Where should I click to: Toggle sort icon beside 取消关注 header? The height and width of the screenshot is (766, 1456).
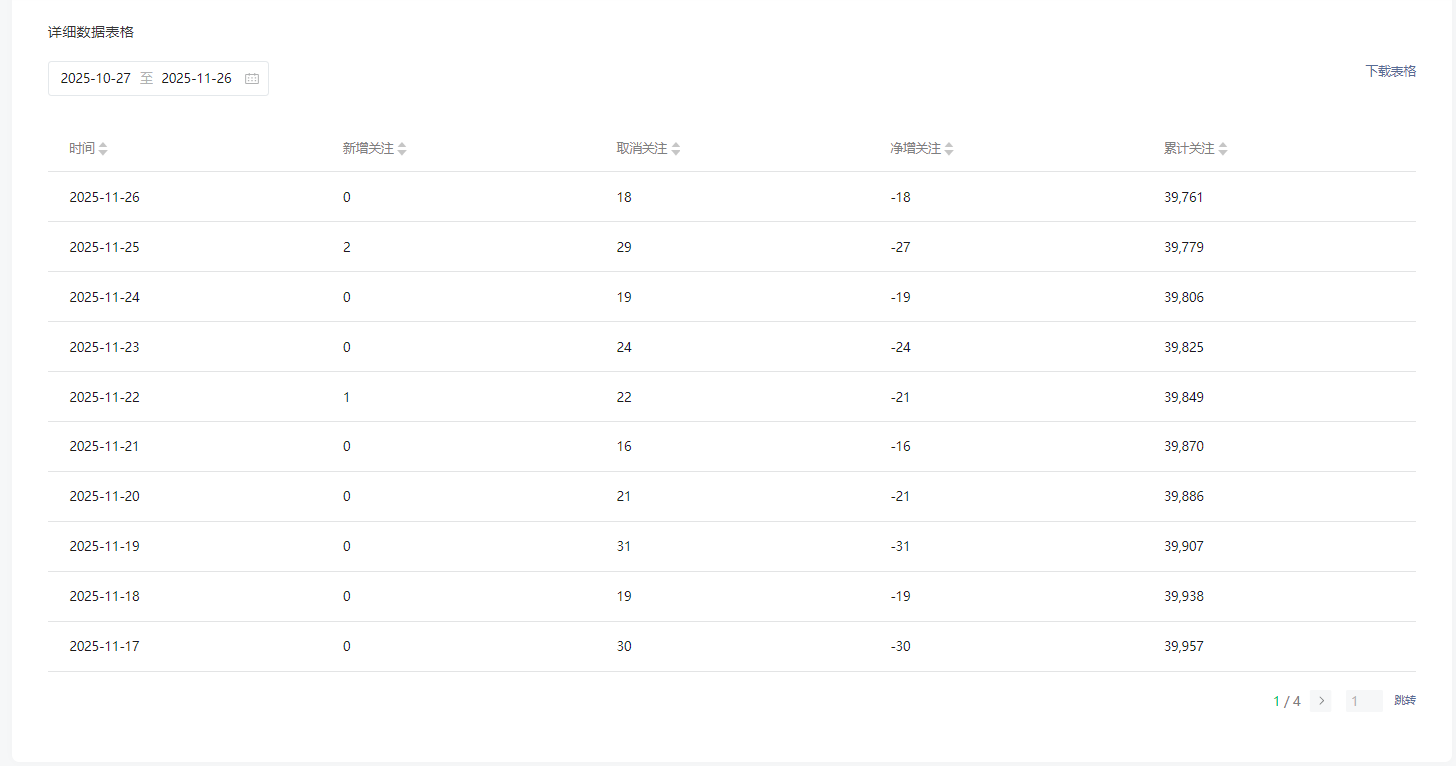[676, 149]
